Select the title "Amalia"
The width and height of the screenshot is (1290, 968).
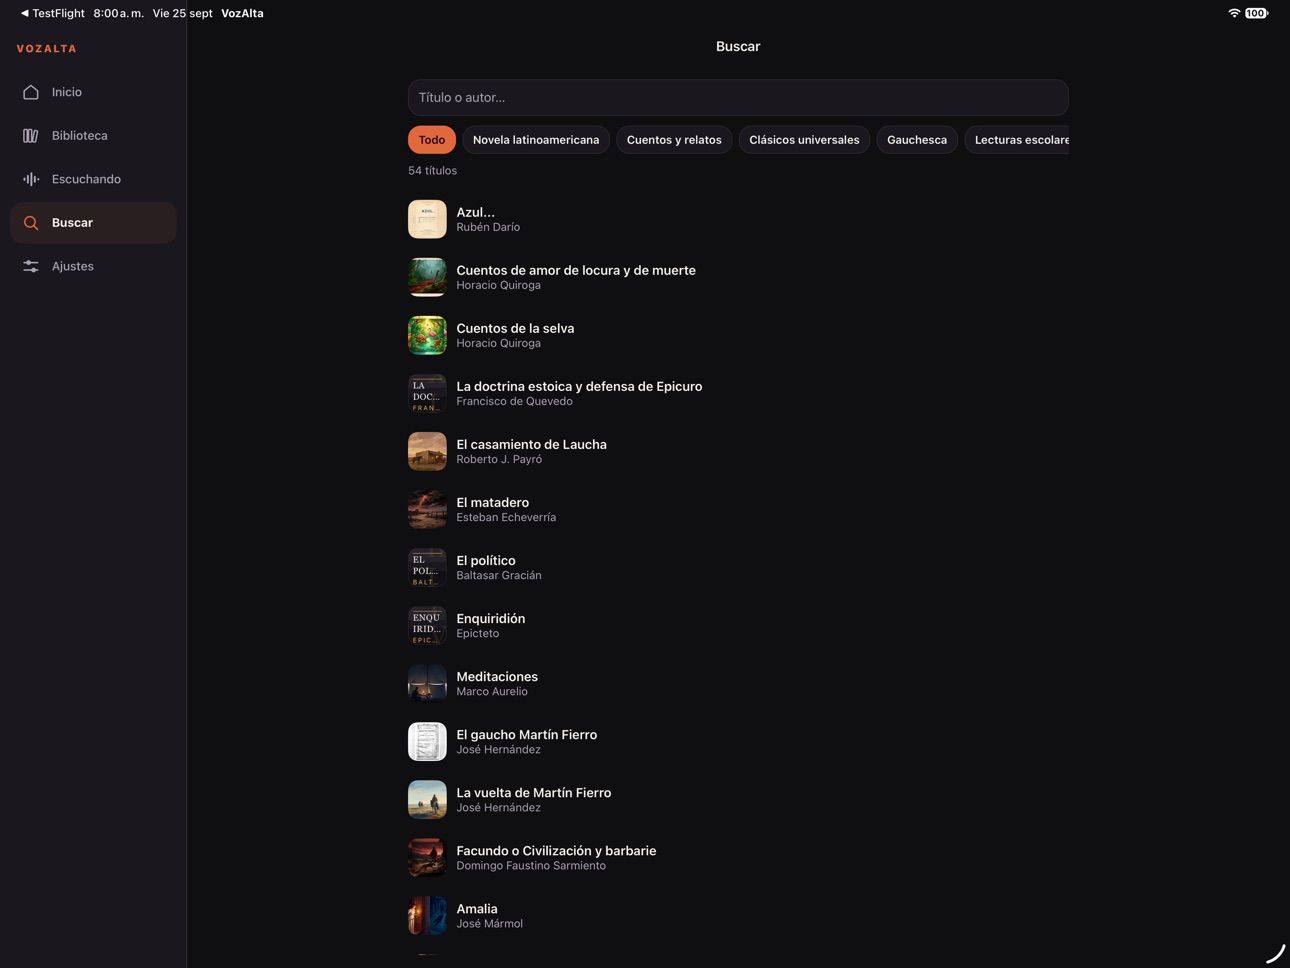pyautogui.click(x=477, y=909)
